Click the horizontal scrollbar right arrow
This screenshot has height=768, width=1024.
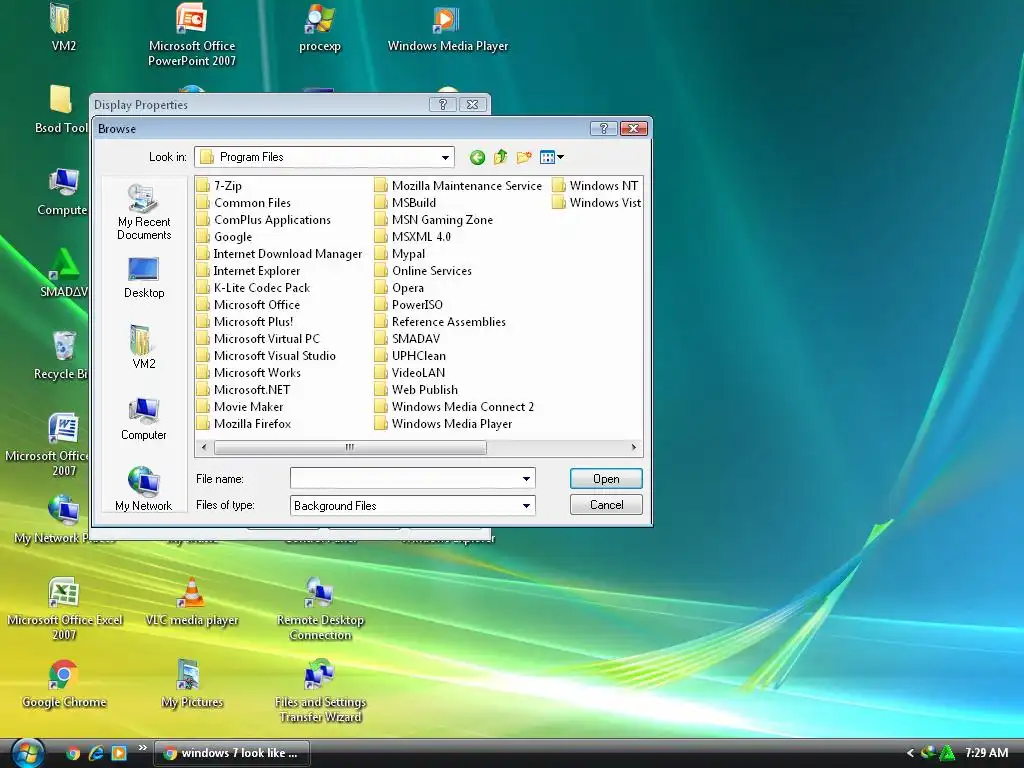[x=633, y=447]
